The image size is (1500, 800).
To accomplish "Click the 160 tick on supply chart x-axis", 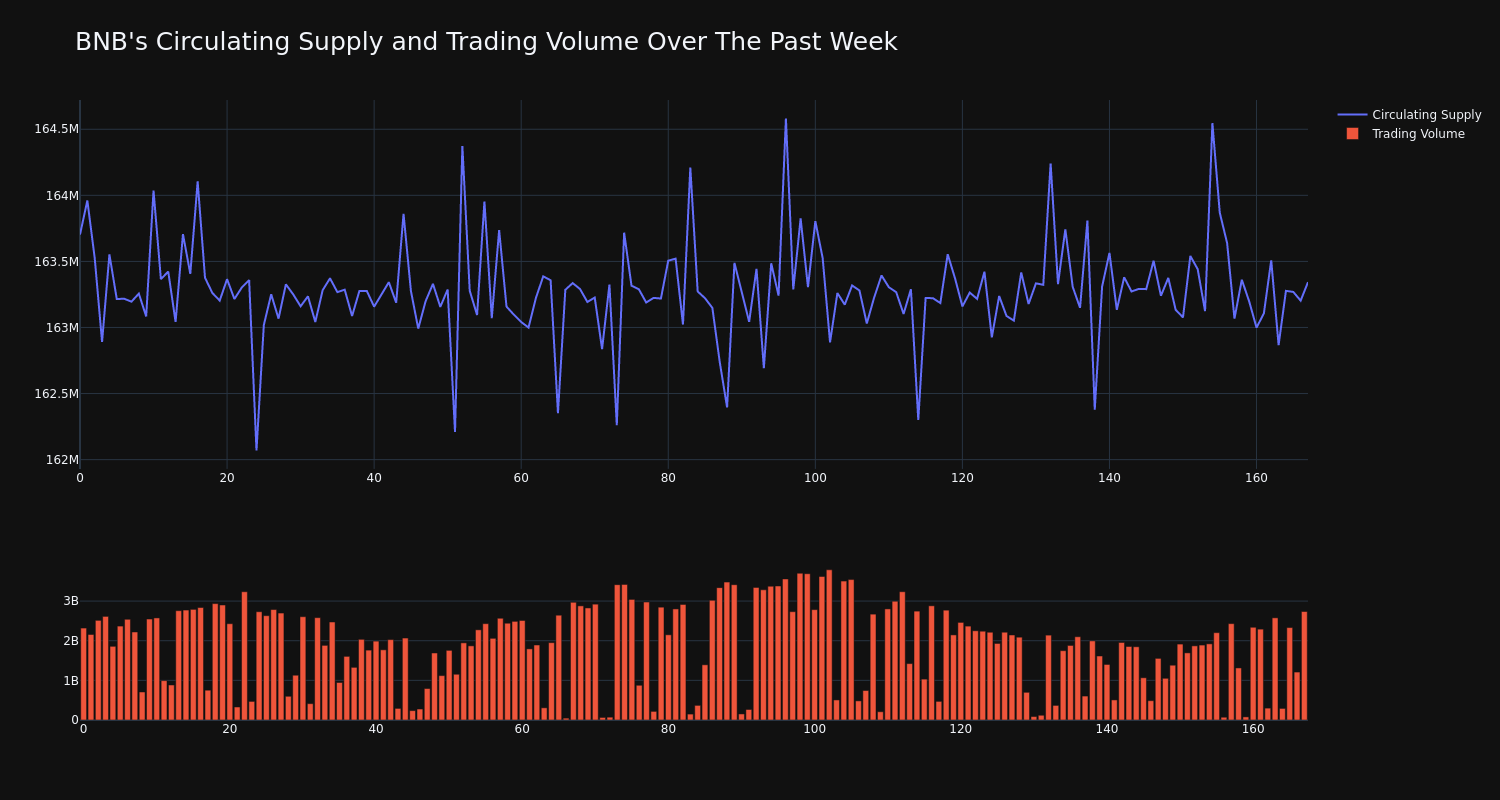I will coord(1256,478).
